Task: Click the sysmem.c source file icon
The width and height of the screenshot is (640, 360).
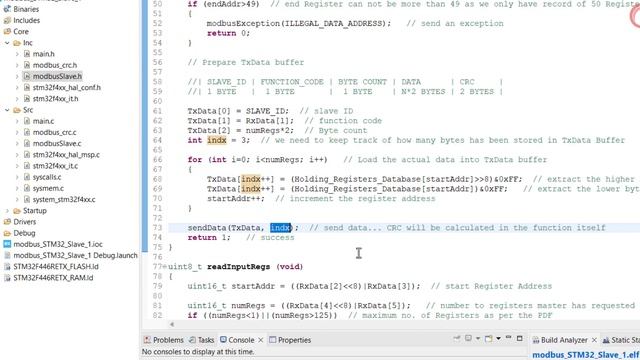Action: [x=27, y=188]
